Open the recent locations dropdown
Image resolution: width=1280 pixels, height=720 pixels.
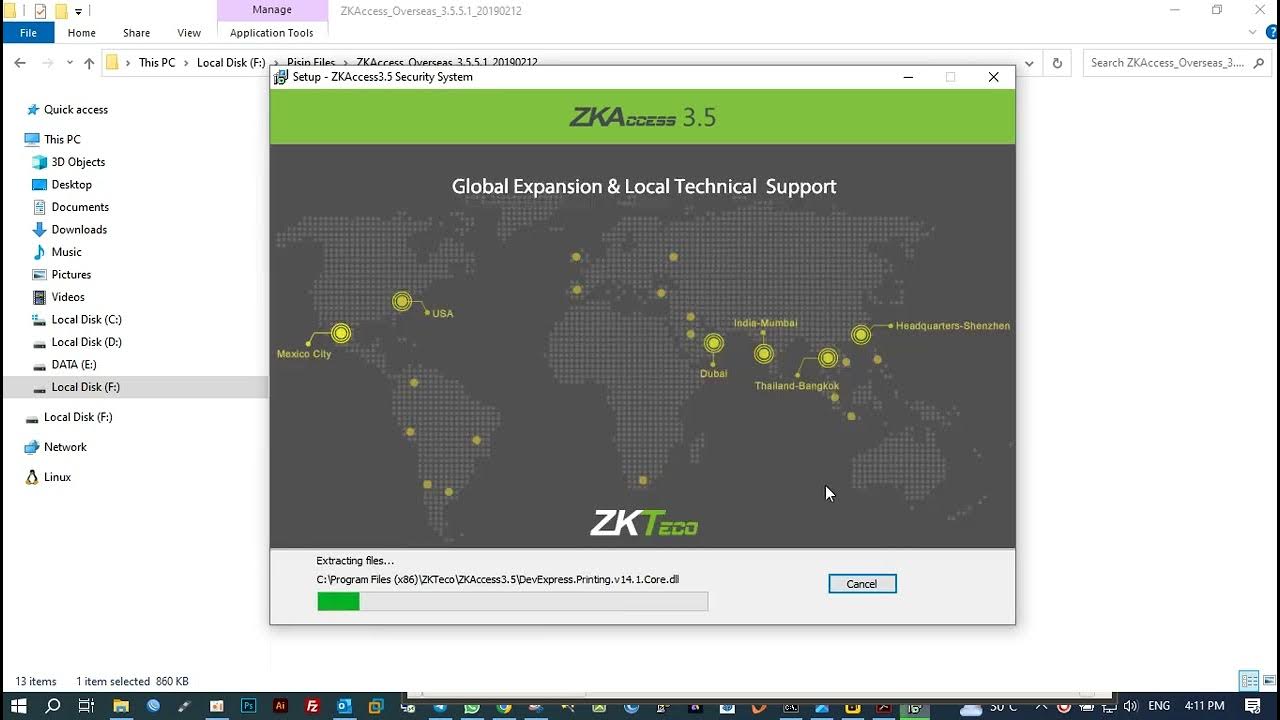tap(69, 63)
